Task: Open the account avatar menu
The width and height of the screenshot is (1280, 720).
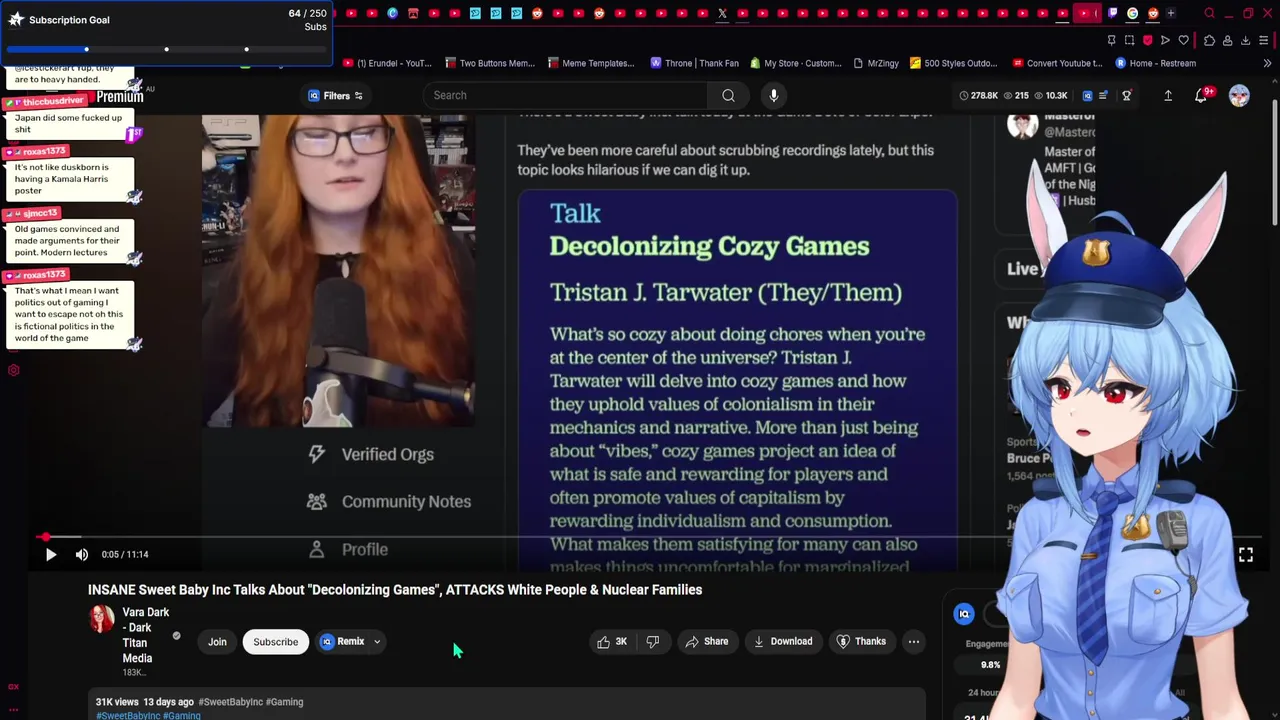Action: 1239,95
